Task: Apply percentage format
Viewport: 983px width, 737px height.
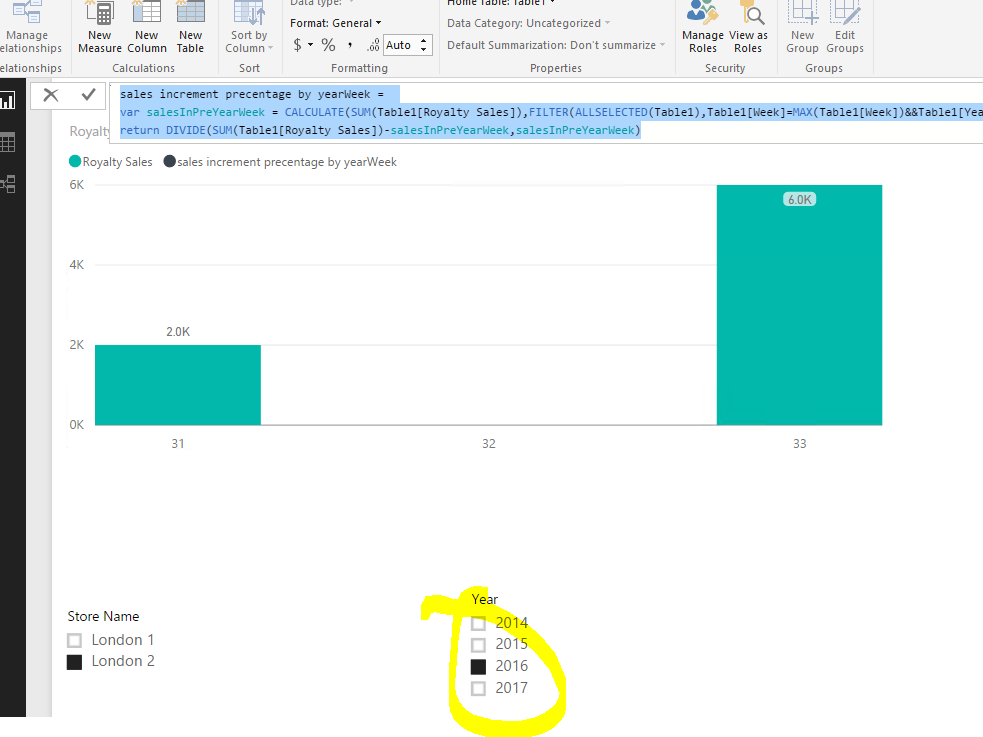Action: (x=328, y=45)
